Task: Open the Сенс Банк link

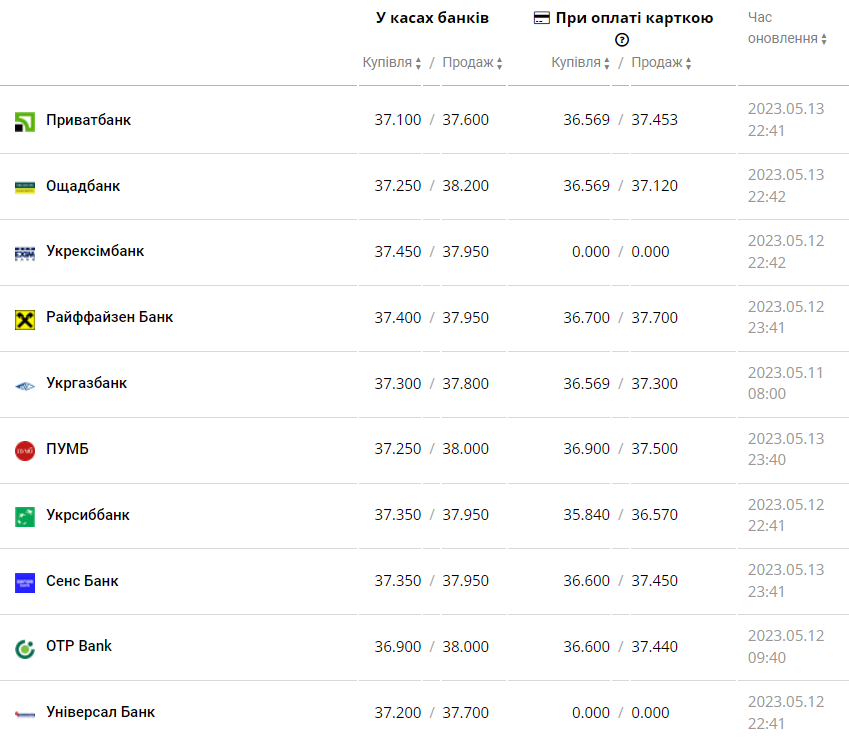Action: [82, 581]
